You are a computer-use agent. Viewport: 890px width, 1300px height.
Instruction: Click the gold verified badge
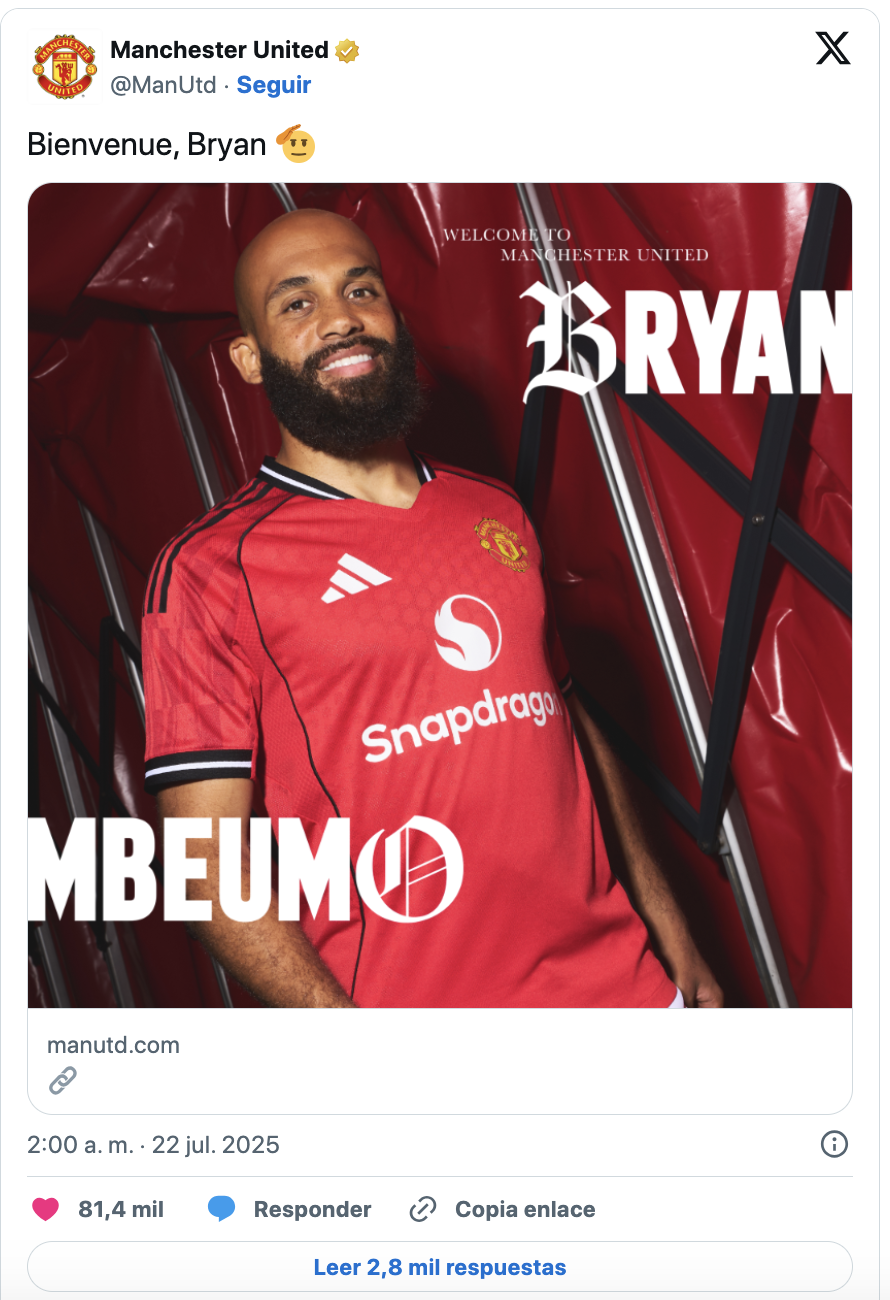[347, 50]
